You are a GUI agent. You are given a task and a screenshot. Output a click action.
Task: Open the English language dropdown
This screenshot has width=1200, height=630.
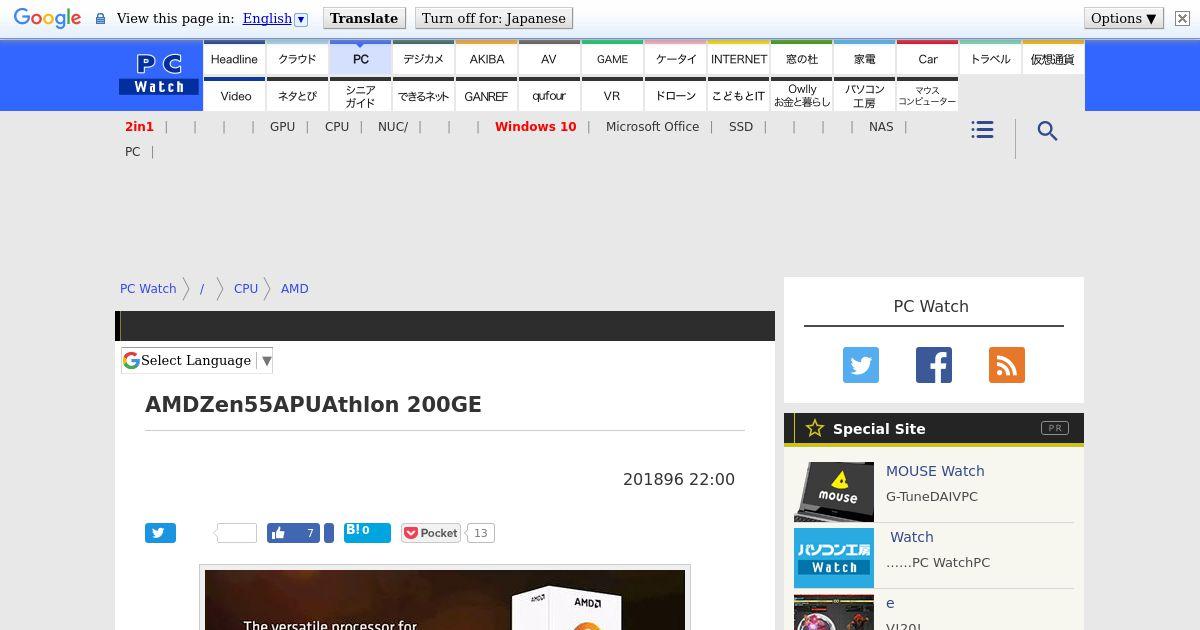coord(275,18)
